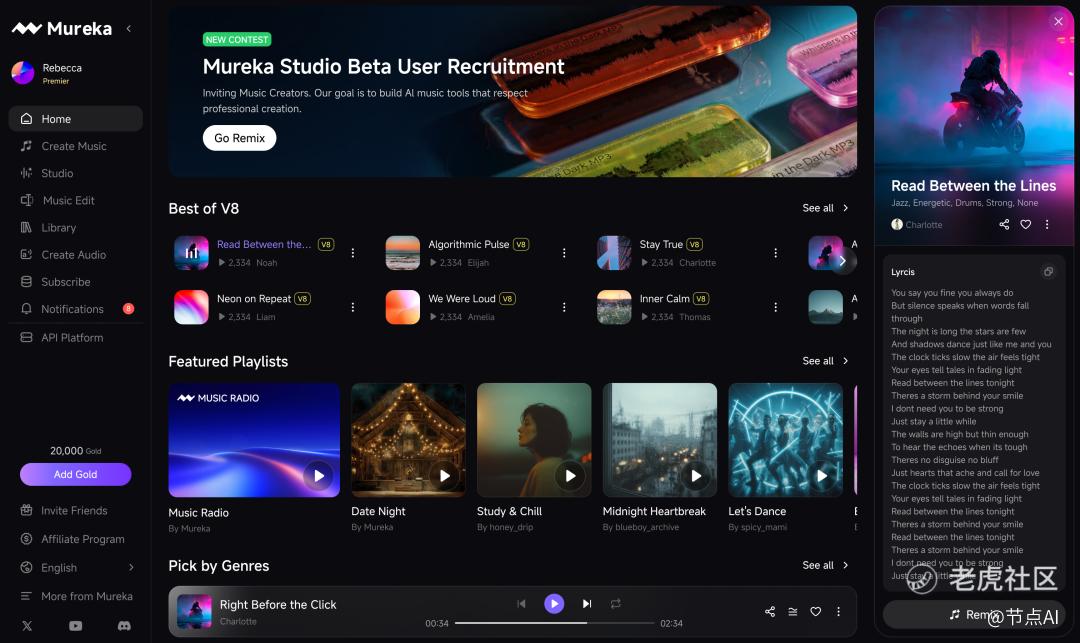
Task: Skip to next track in player bar
Action: click(587, 604)
